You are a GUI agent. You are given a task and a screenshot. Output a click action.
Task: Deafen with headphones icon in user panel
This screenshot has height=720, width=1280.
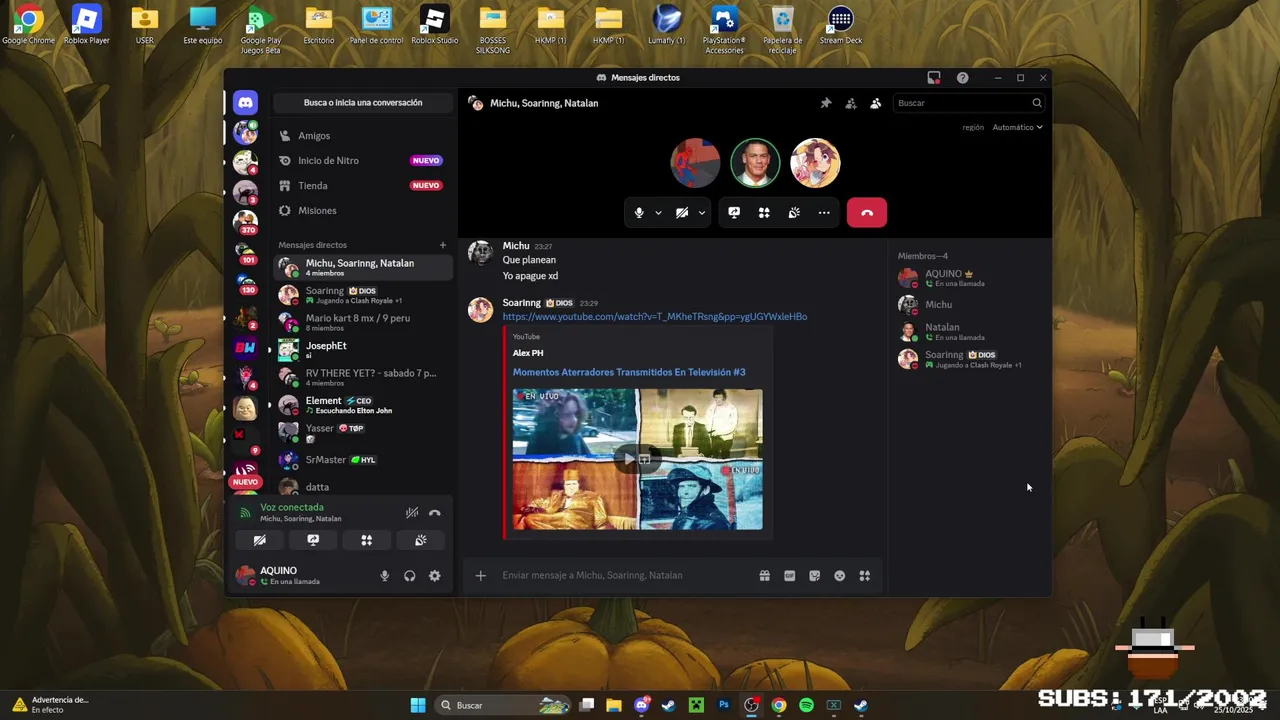[410, 576]
